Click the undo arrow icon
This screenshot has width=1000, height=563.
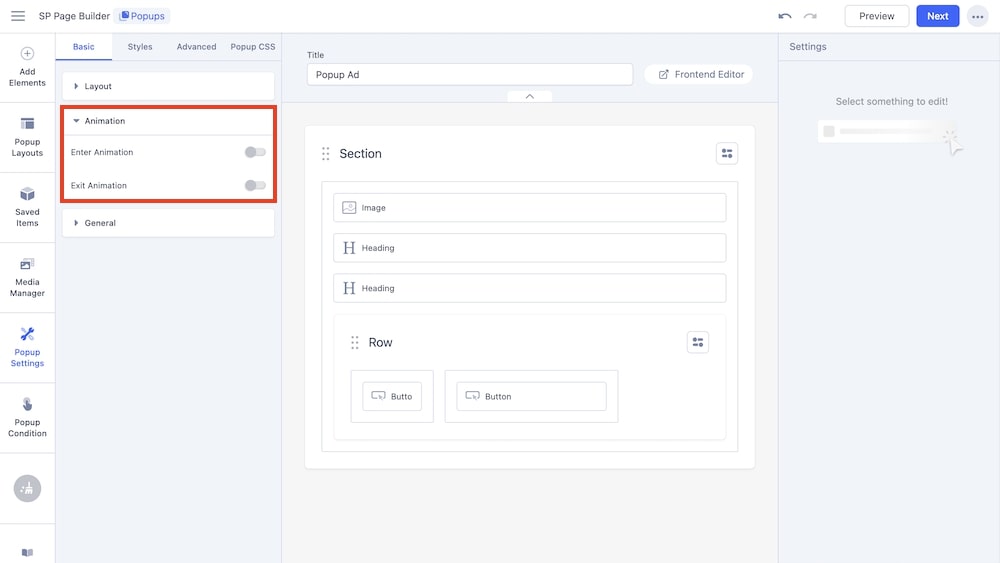[x=785, y=16]
